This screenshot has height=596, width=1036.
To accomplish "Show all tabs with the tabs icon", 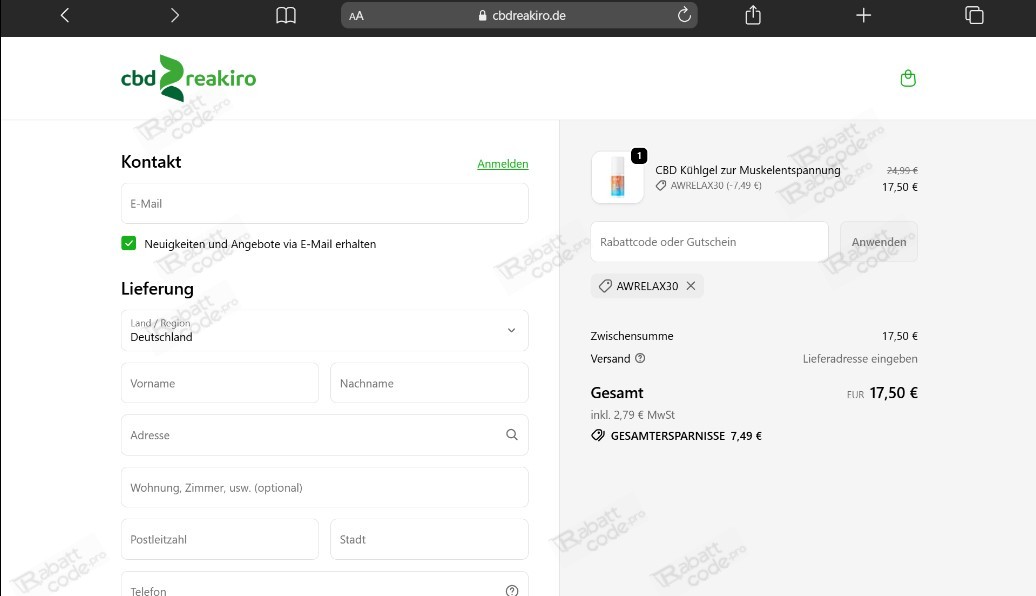I will coord(974,15).
